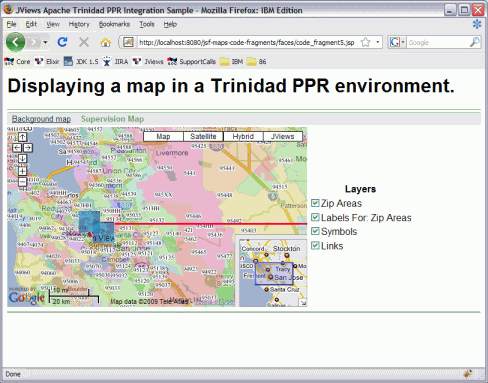Bookmark this page with the star icon
This screenshot has width=488, height=383.
[366, 42]
